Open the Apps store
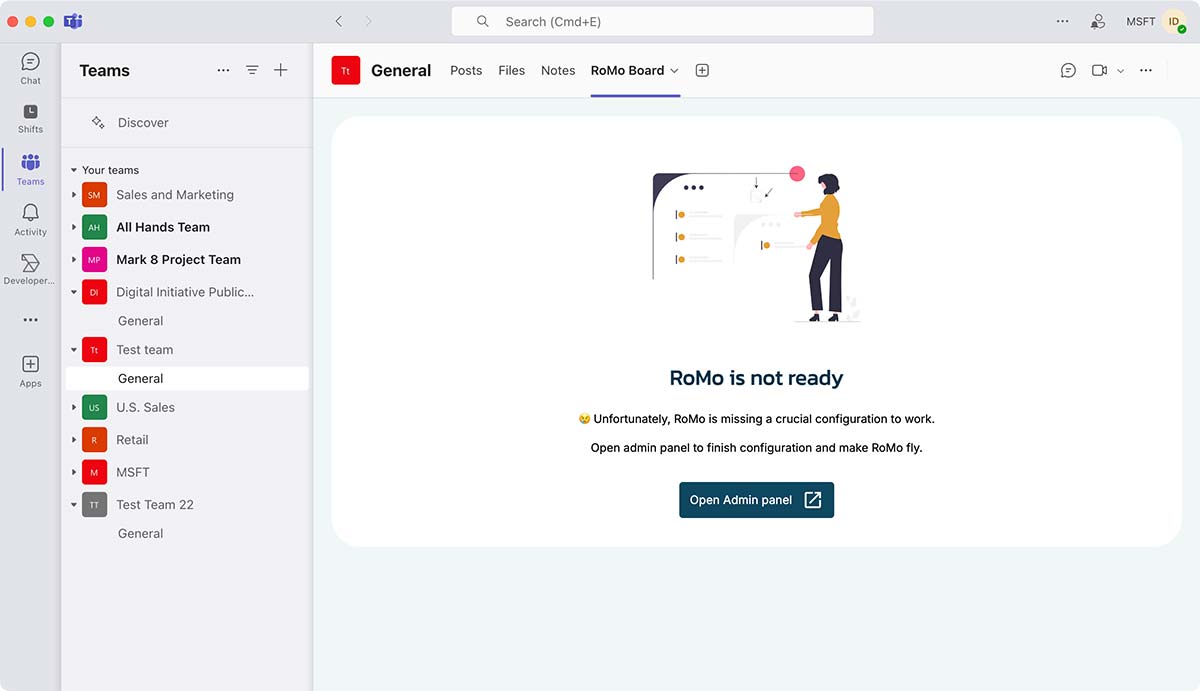1200x691 pixels. pos(30,371)
